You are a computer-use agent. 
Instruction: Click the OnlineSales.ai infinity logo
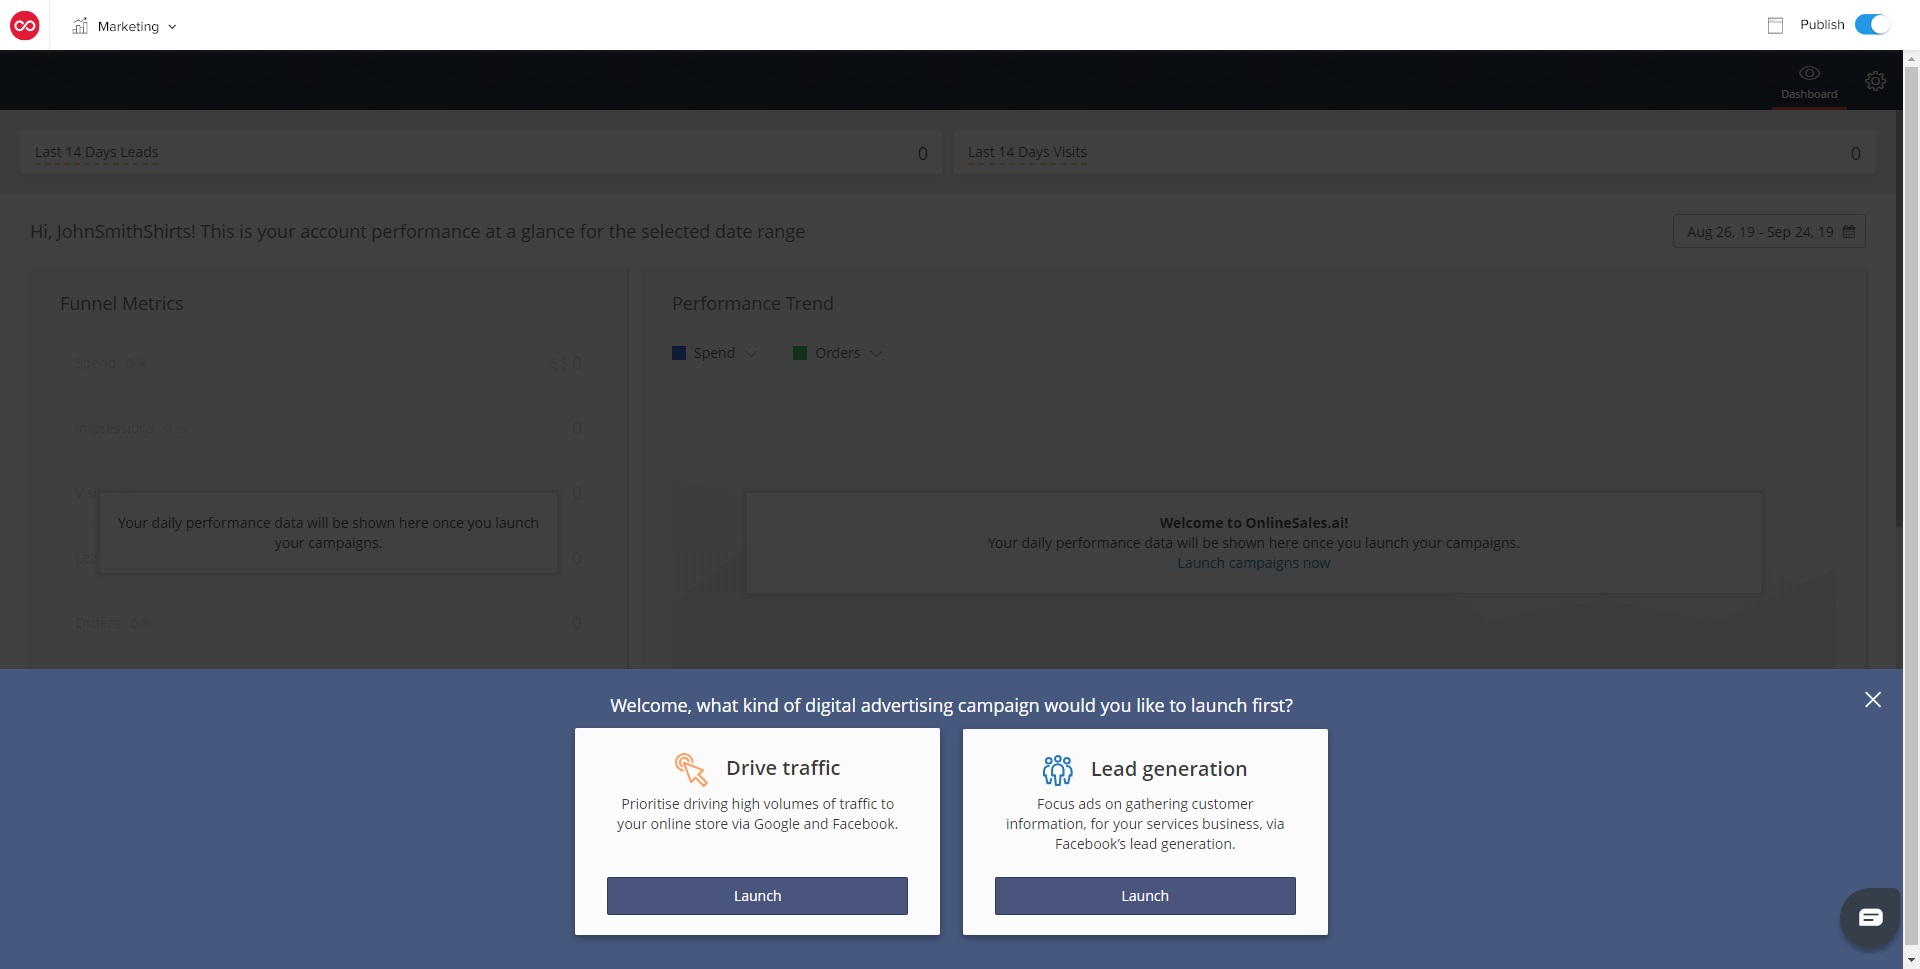coord(25,26)
